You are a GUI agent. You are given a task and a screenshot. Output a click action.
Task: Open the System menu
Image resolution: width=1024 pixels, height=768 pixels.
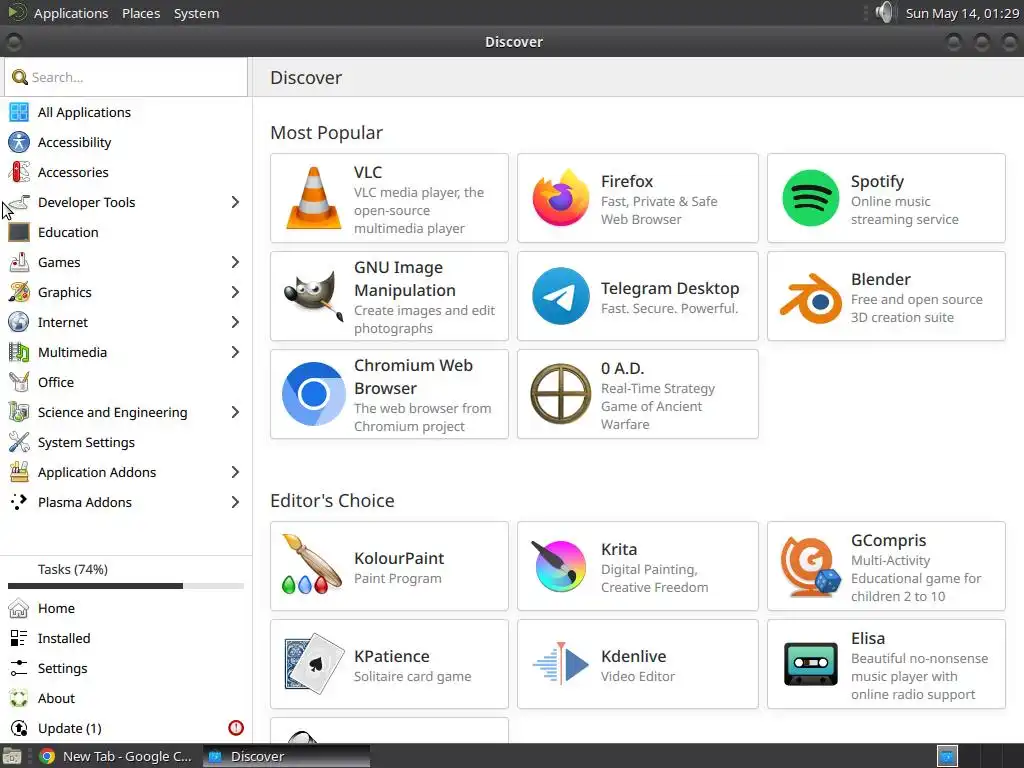point(196,13)
